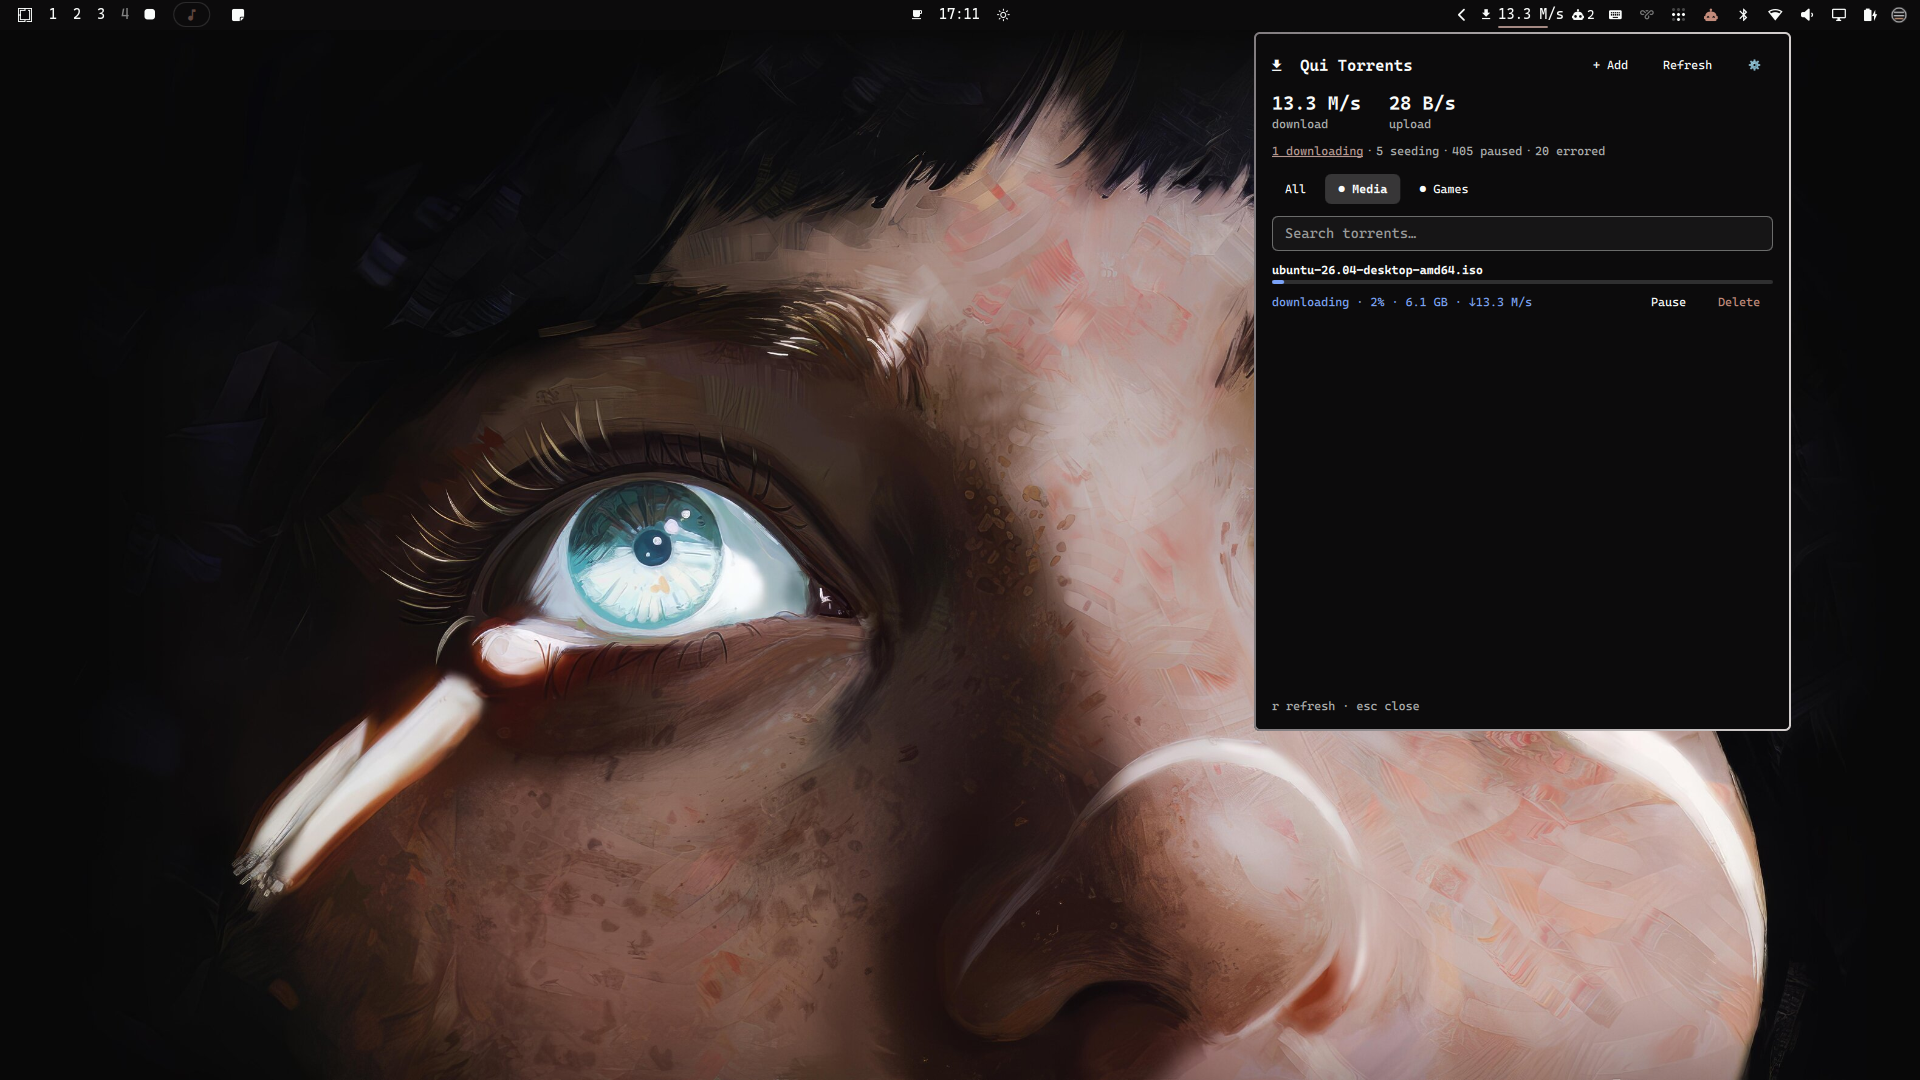1920x1080 pixels.
Task: Refresh the torrent list
Action: pos(1687,65)
